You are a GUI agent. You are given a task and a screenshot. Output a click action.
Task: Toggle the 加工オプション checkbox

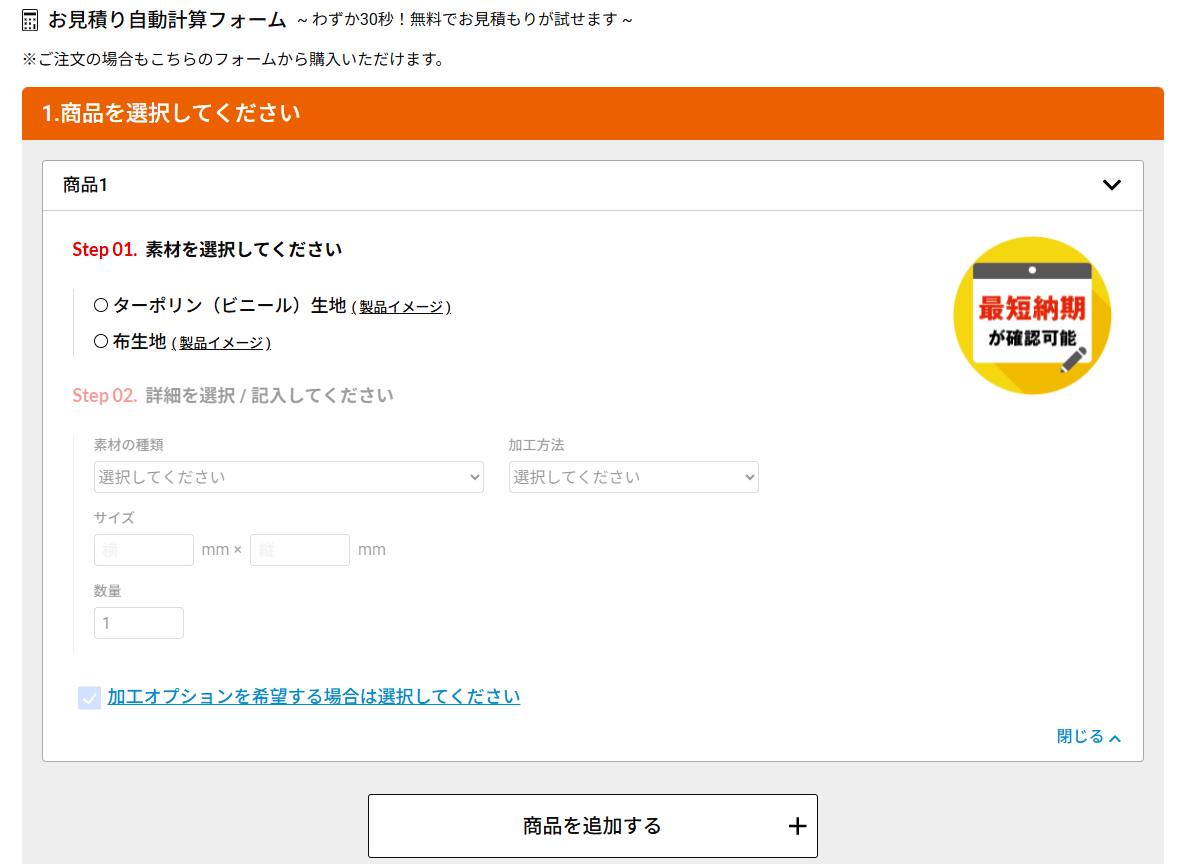click(x=89, y=697)
